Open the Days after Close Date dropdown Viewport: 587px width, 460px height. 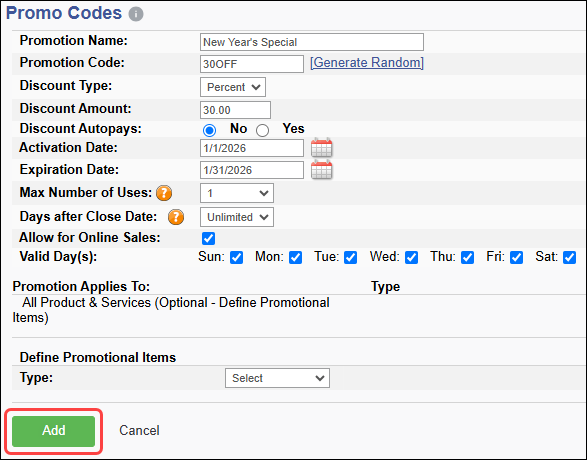click(x=237, y=217)
